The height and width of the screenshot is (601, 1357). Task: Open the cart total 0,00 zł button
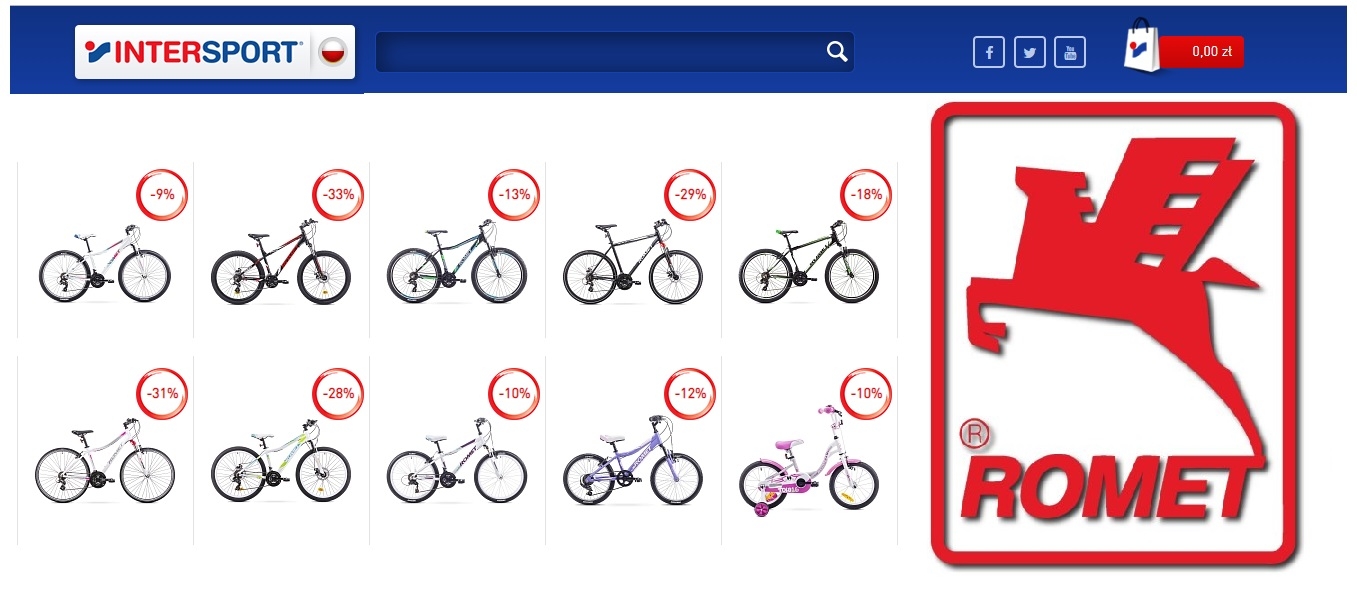pyautogui.click(x=1203, y=52)
